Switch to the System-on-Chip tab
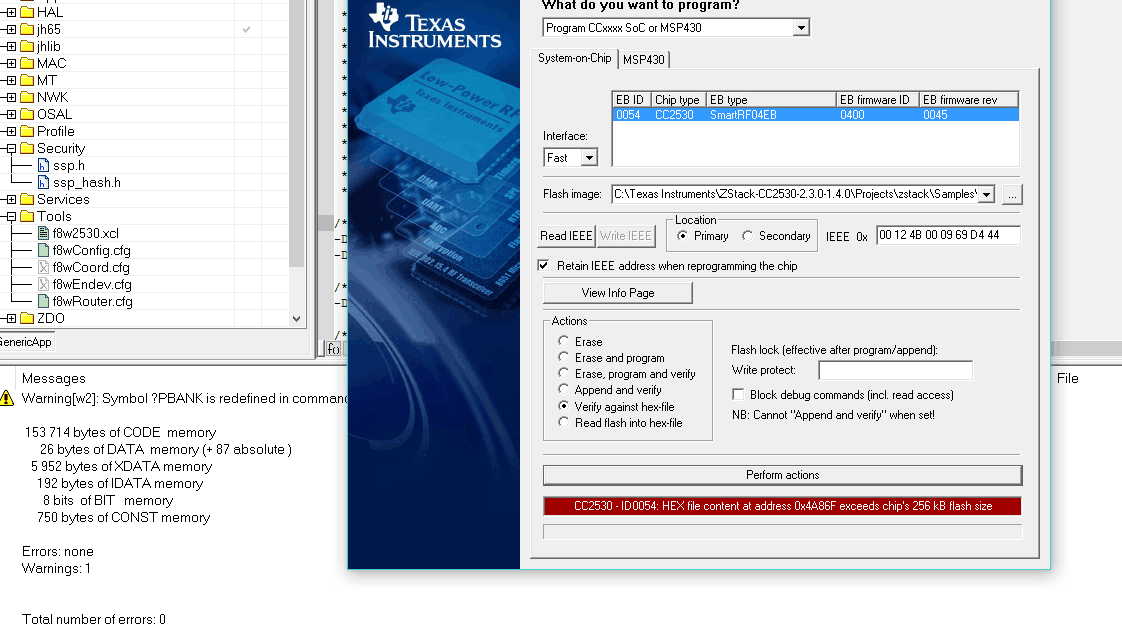Viewport: 1122px width, 624px height. (x=575, y=58)
